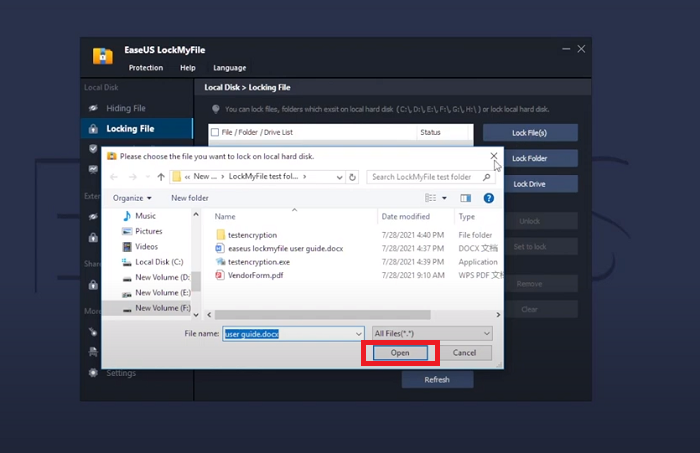This screenshot has width=700, height=453.
Task: Select easeus lockmyfile user guide.docx
Action: click(x=285, y=249)
